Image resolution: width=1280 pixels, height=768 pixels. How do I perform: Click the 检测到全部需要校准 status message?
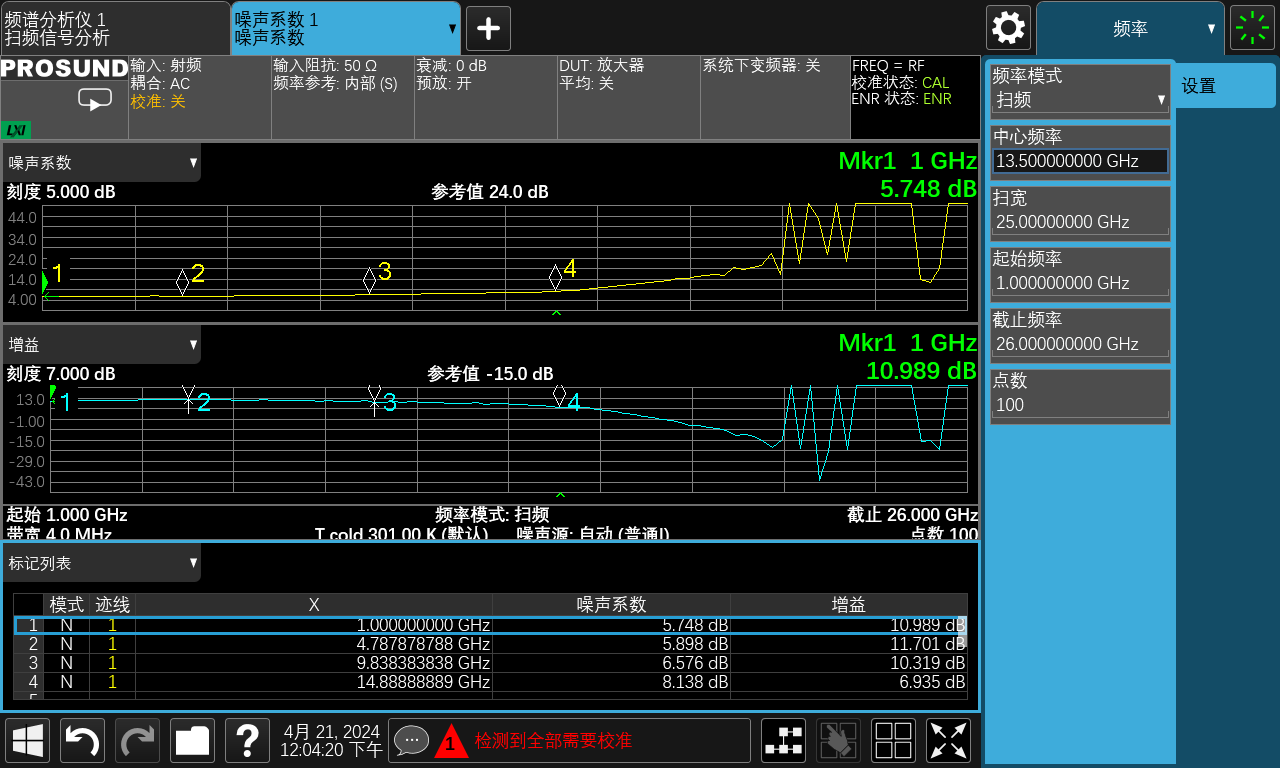[553, 741]
